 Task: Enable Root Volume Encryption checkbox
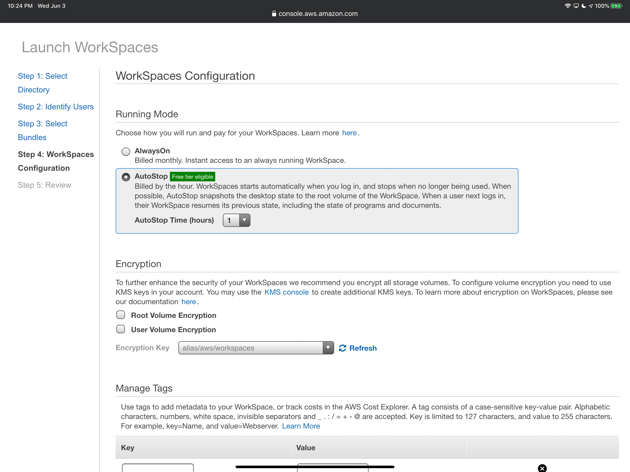121,315
